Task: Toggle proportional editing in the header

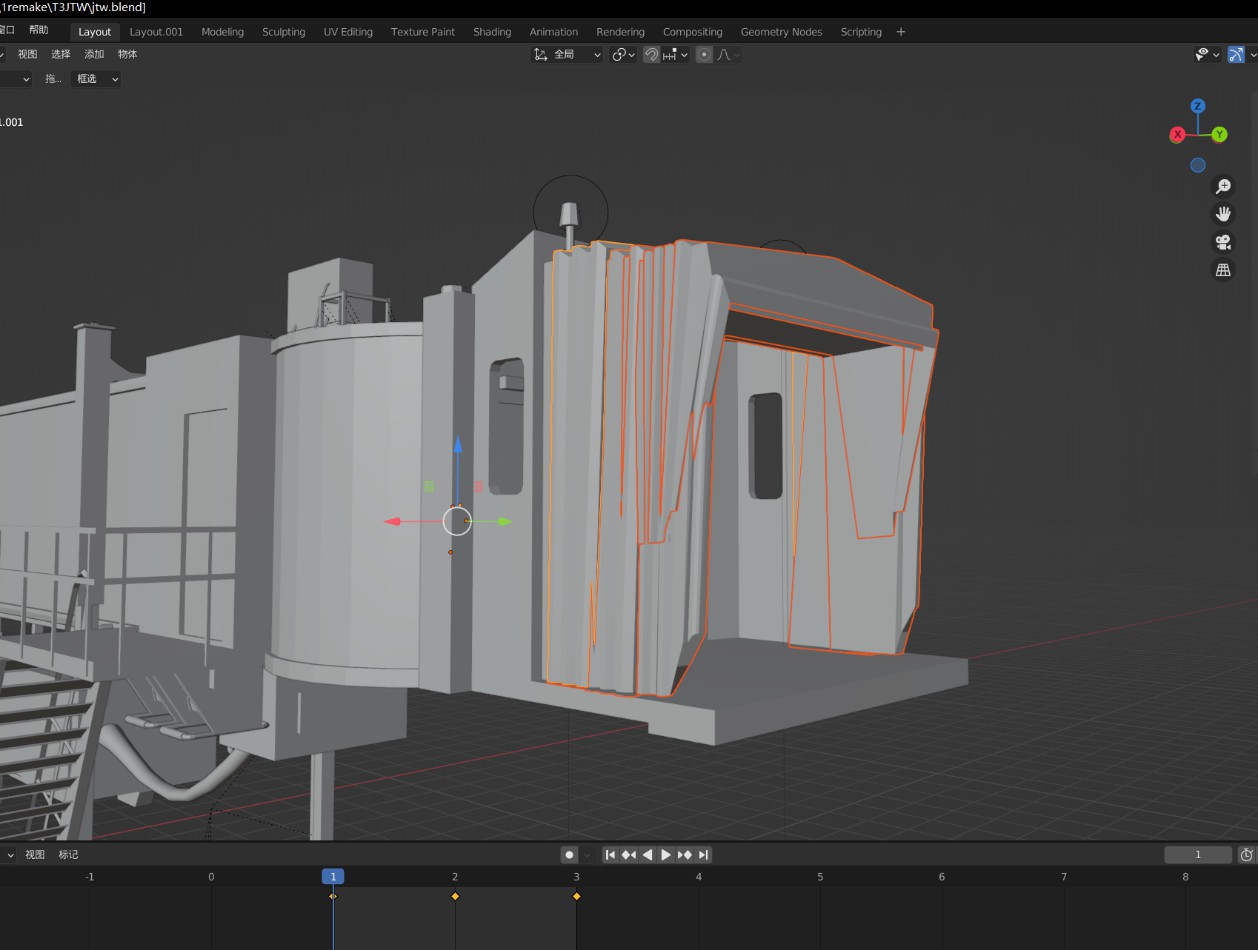Action: point(704,55)
